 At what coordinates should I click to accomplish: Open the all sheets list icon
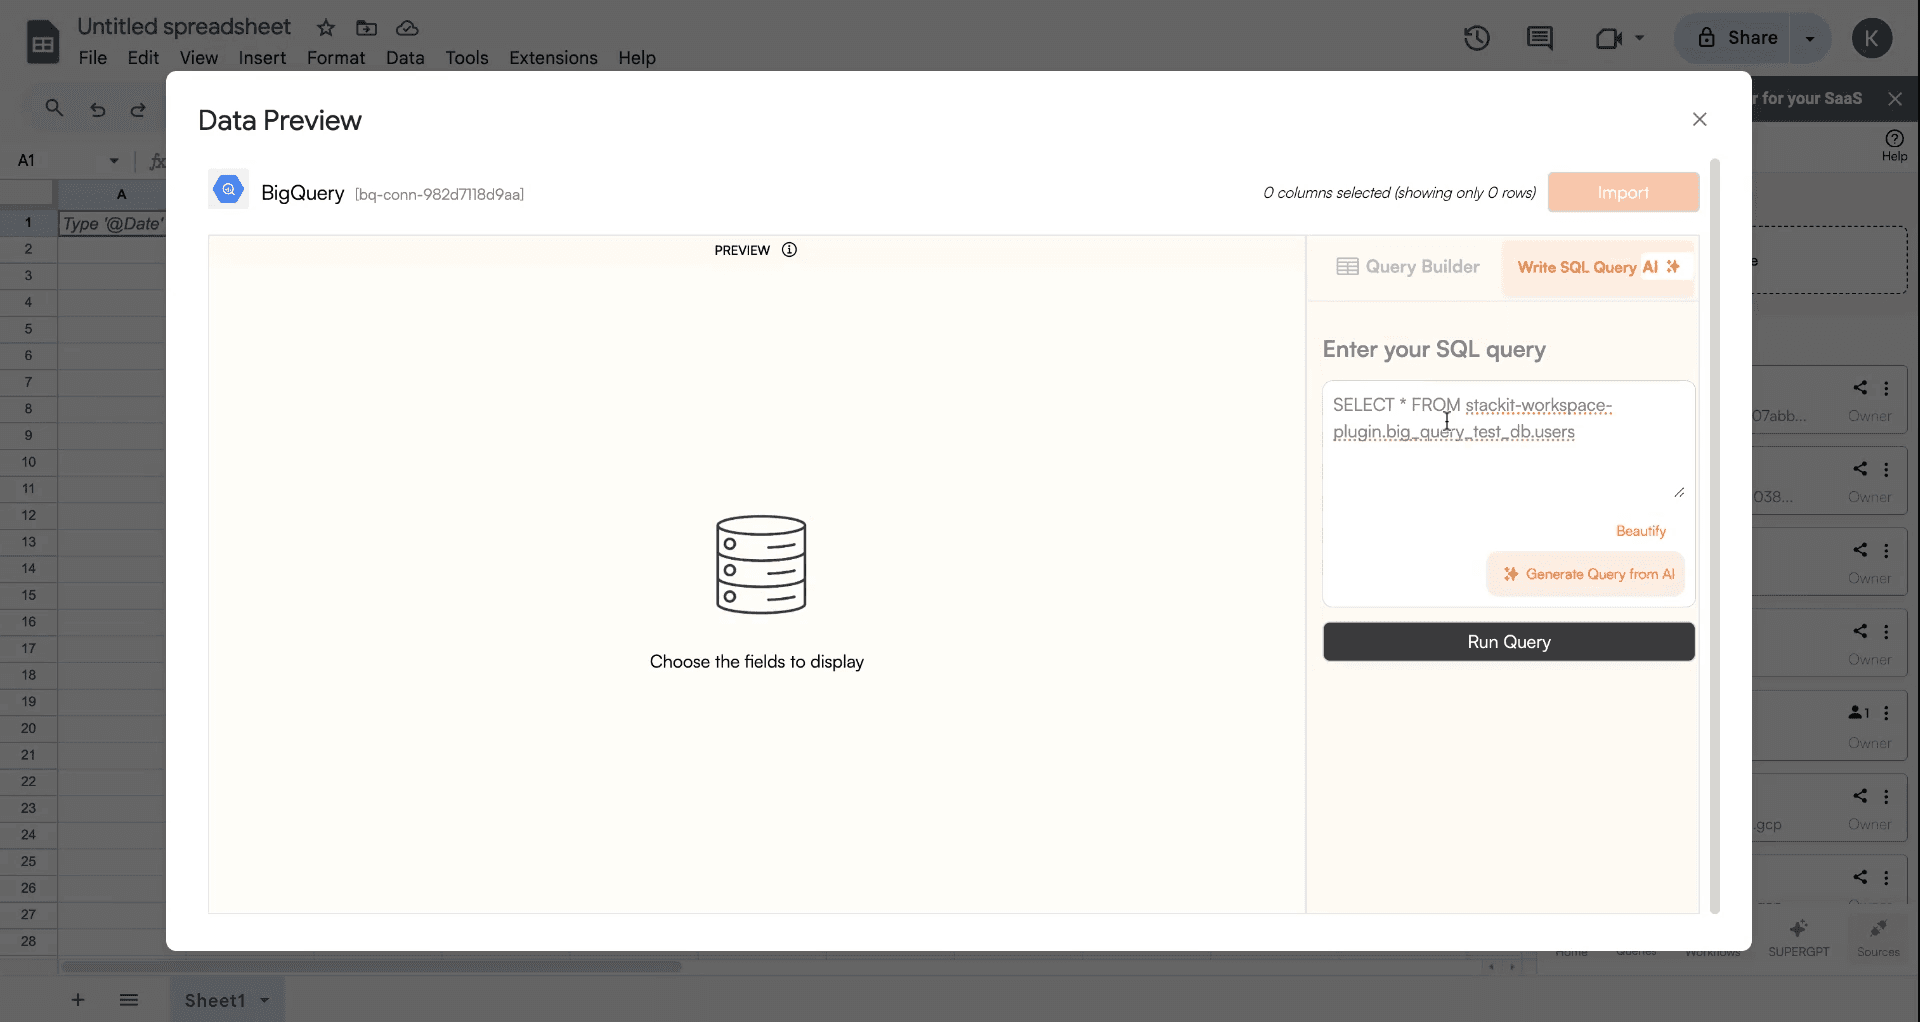129,1000
